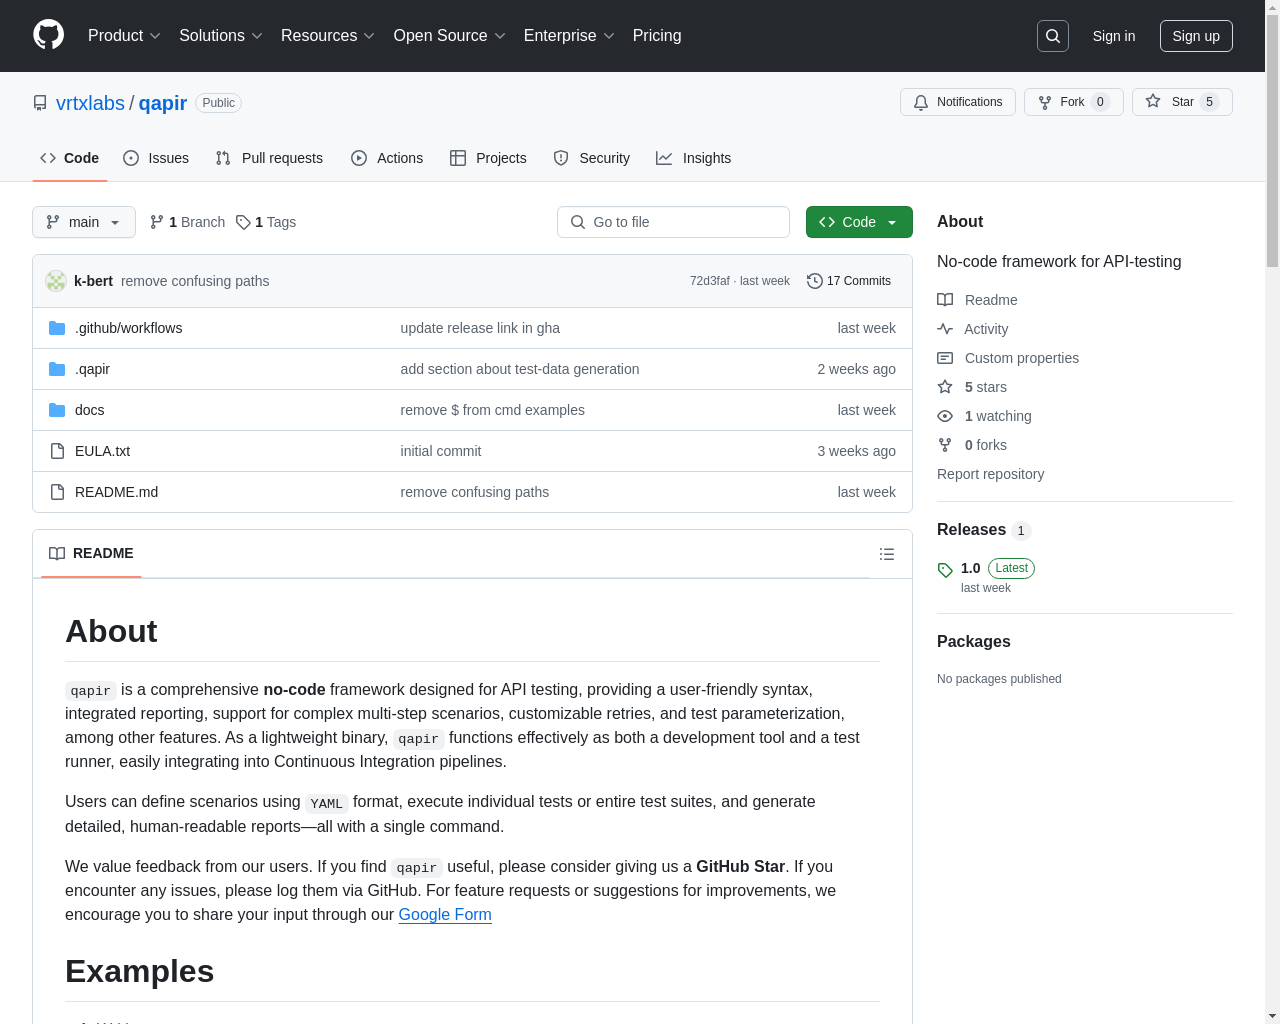Open the Google Form link
1280x1024 pixels.
(445, 914)
